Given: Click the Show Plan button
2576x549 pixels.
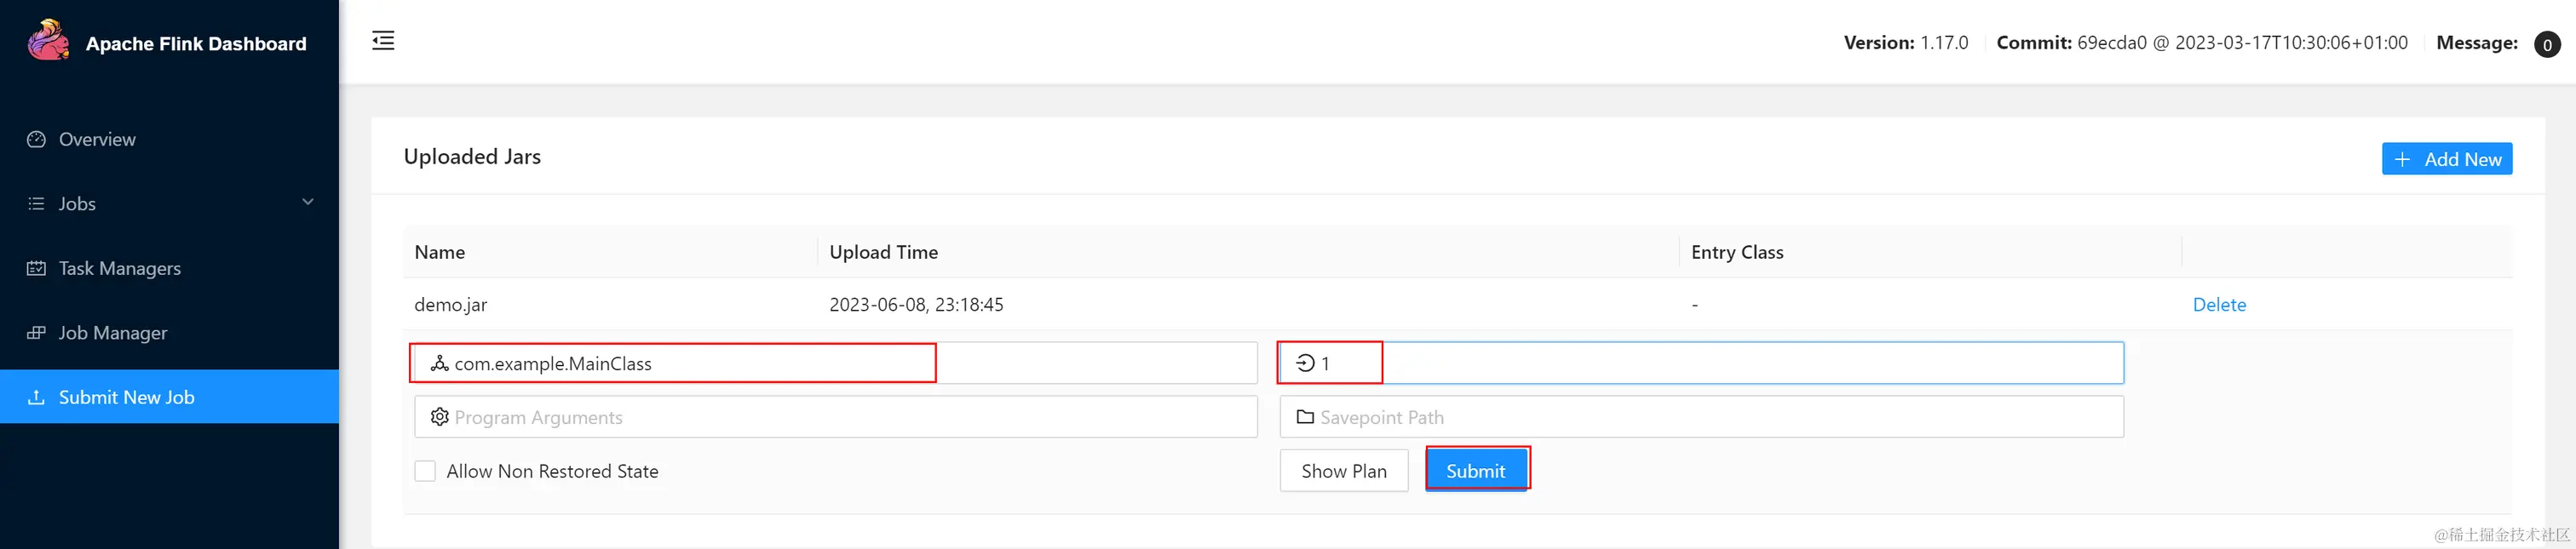Looking at the screenshot, I should pyautogui.click(x=1344, y=470).
